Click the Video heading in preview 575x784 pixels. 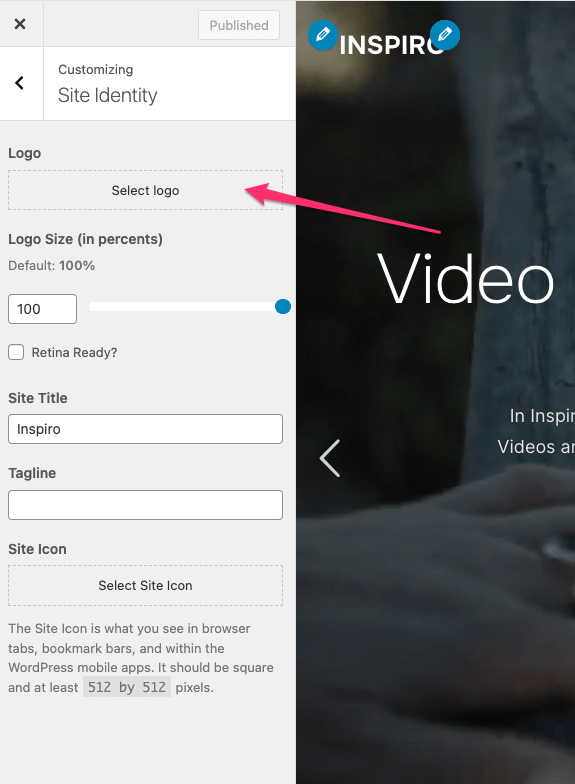(x=466, y=278)
